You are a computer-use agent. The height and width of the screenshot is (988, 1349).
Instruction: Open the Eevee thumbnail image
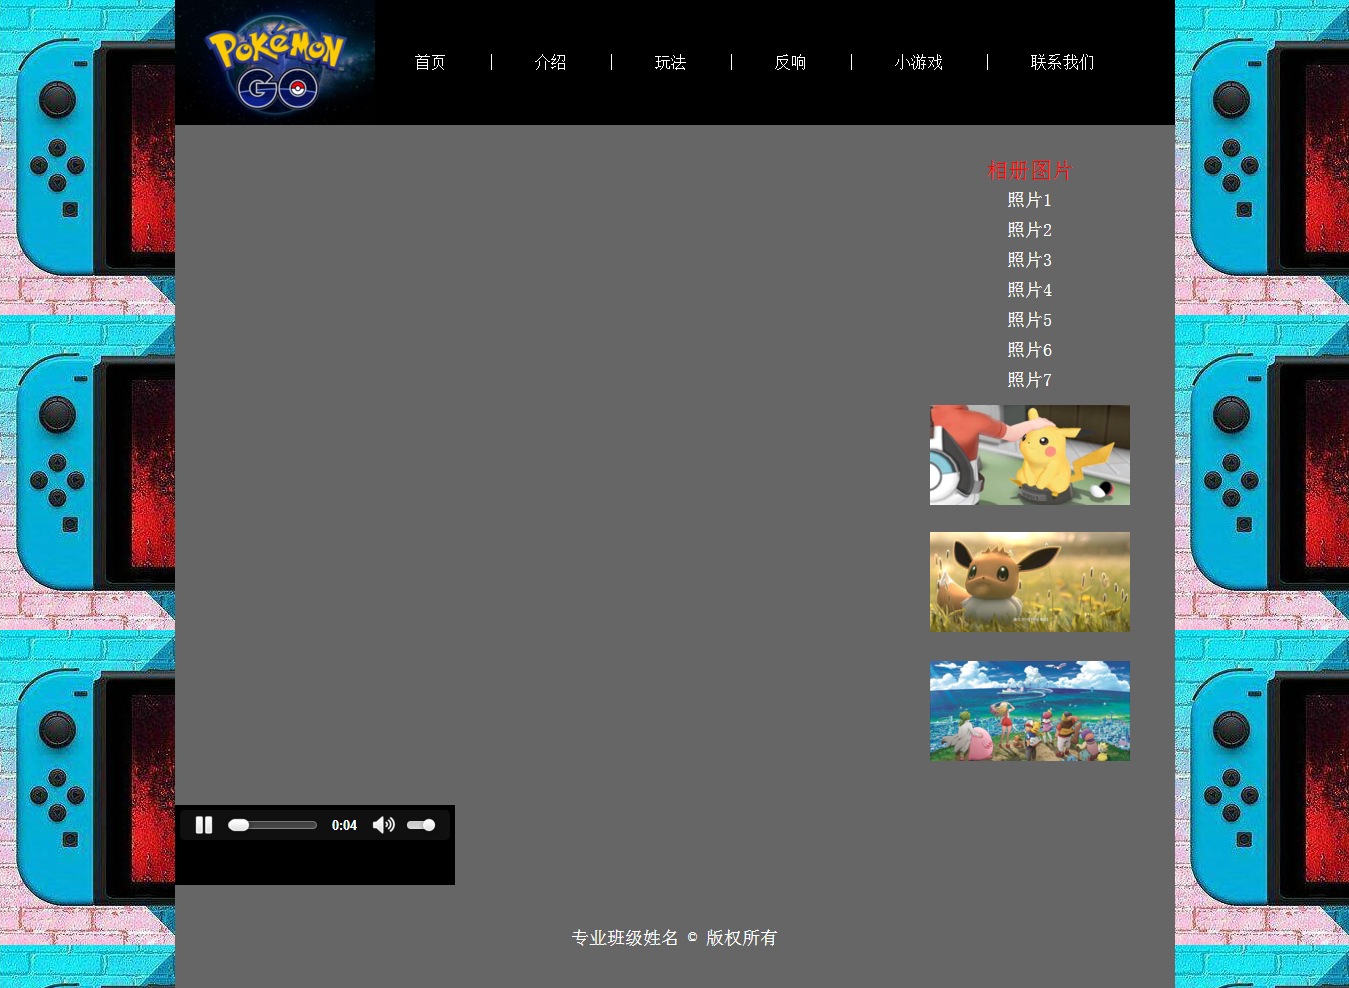(1030, 582)
